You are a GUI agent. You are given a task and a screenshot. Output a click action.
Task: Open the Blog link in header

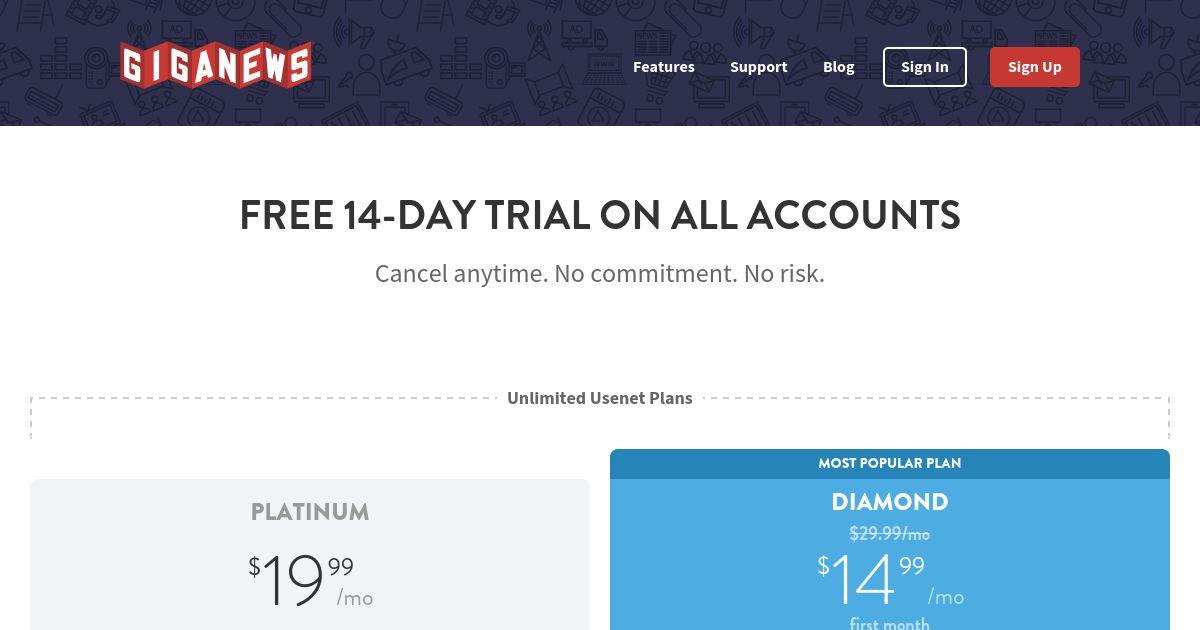click(838, 67)
